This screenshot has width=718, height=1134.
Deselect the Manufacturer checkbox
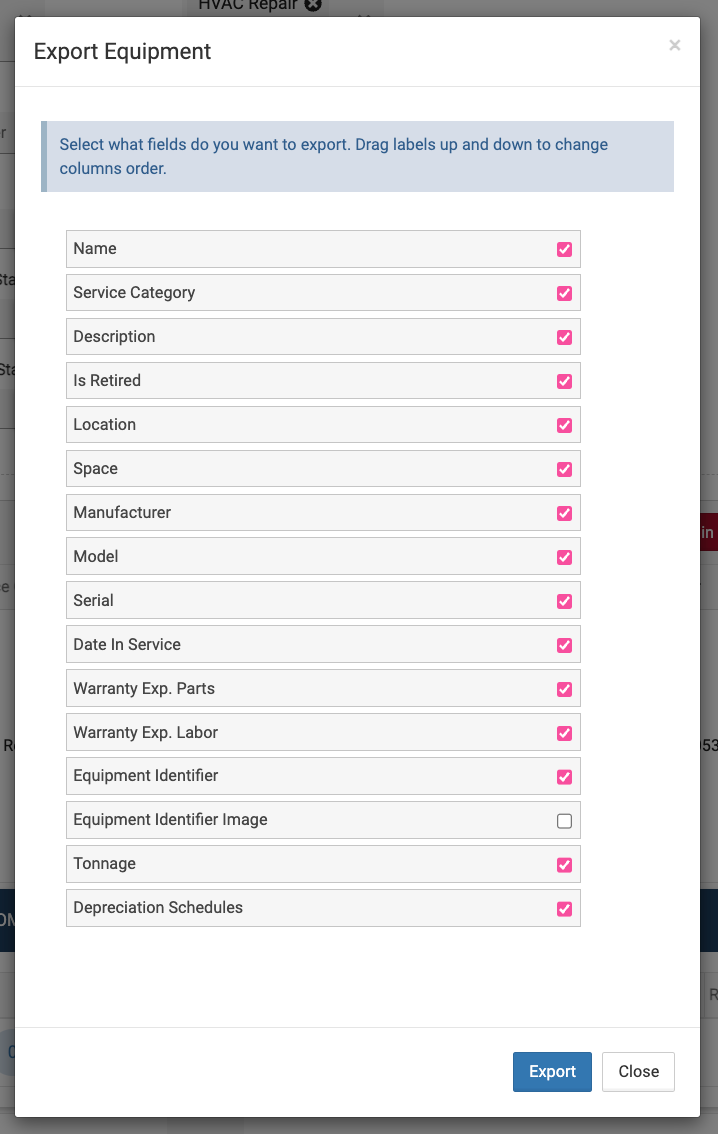click(564, 513)
